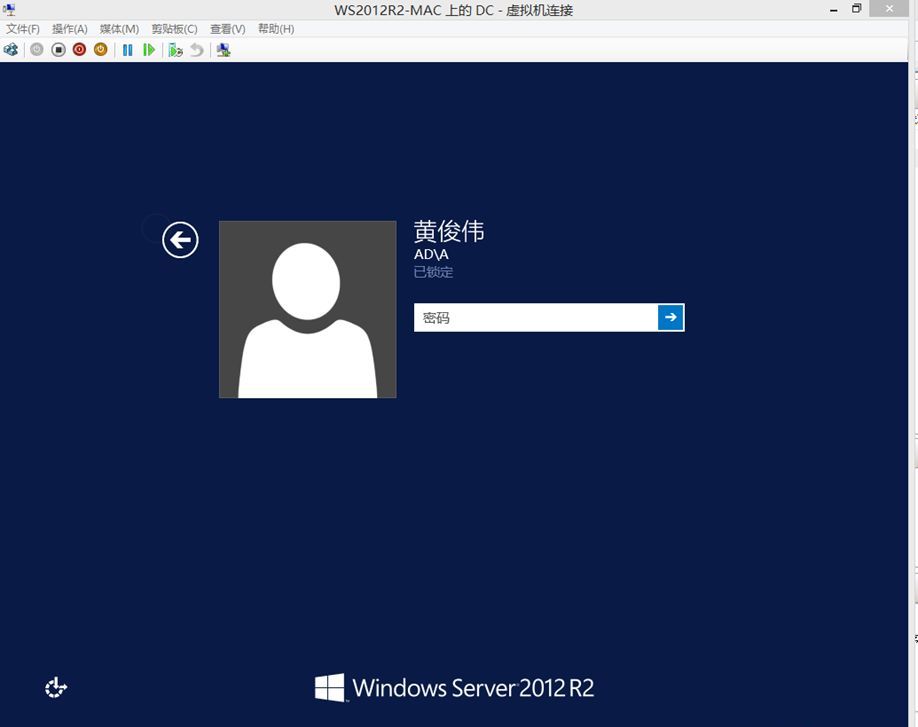Screen dimensions: 918x727
Task: Open the 帮助(H) menu
Action: coord(276,29)
